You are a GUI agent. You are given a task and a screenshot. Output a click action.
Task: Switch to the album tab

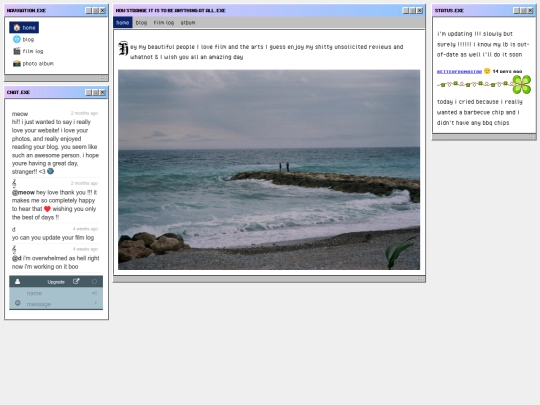(x=188, y=22)
